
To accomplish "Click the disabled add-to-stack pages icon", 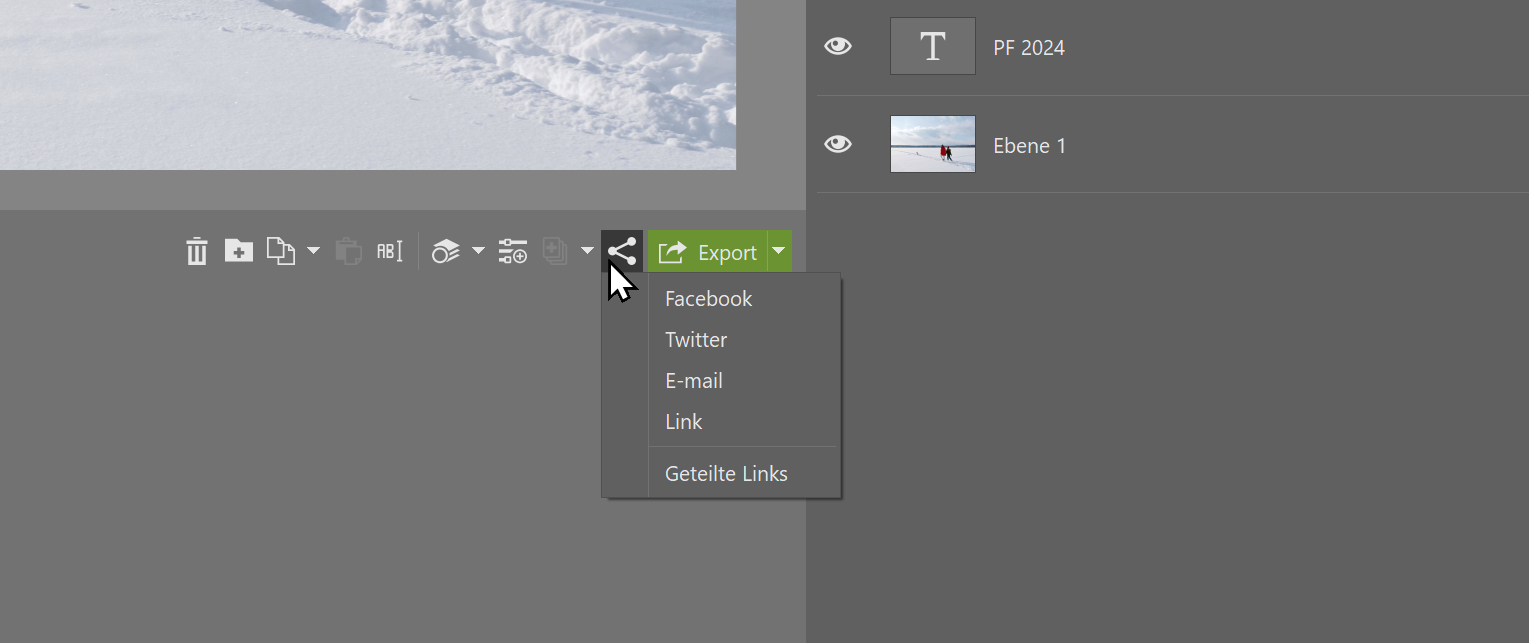I will [555, 252].
